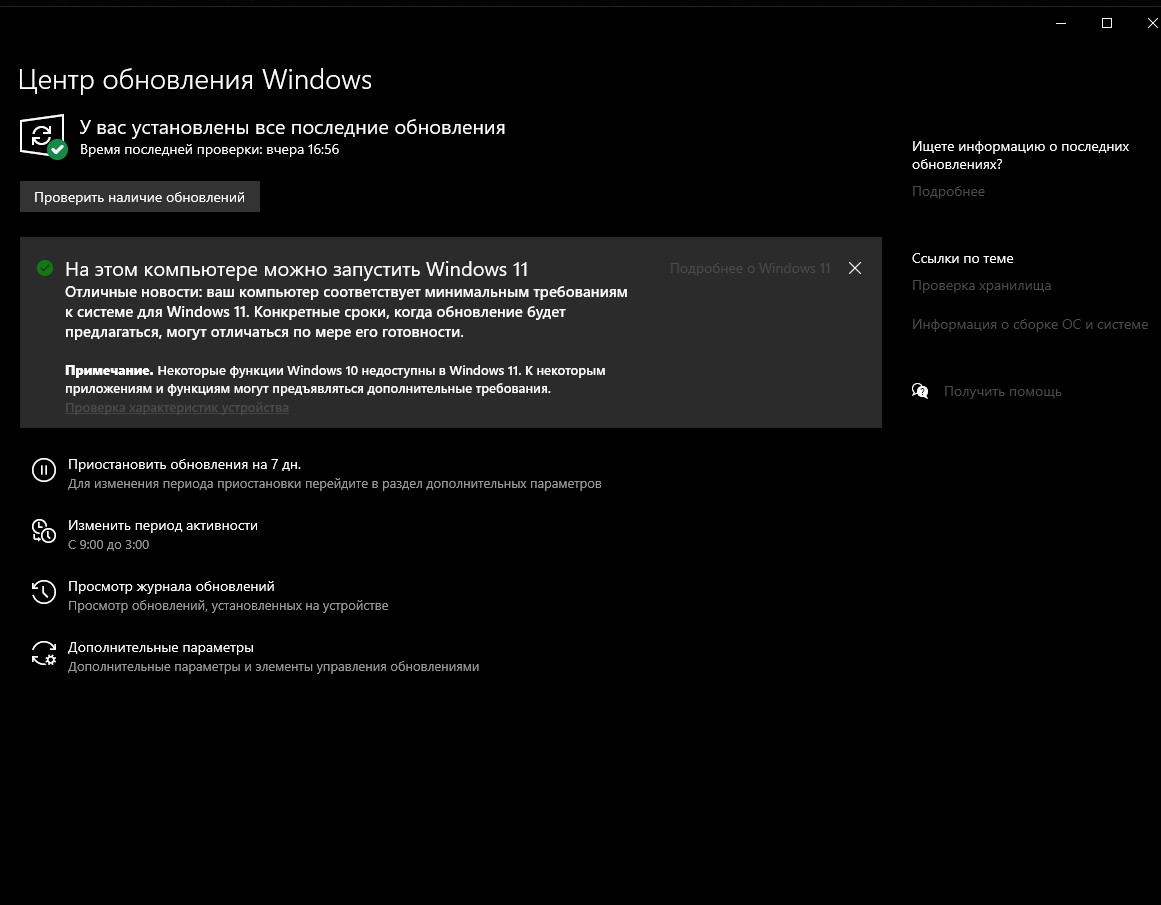Select 'Приостановить обновления на 7 дн.'
This screenshot has height=905, width=1161.
(x=184, y=464)
